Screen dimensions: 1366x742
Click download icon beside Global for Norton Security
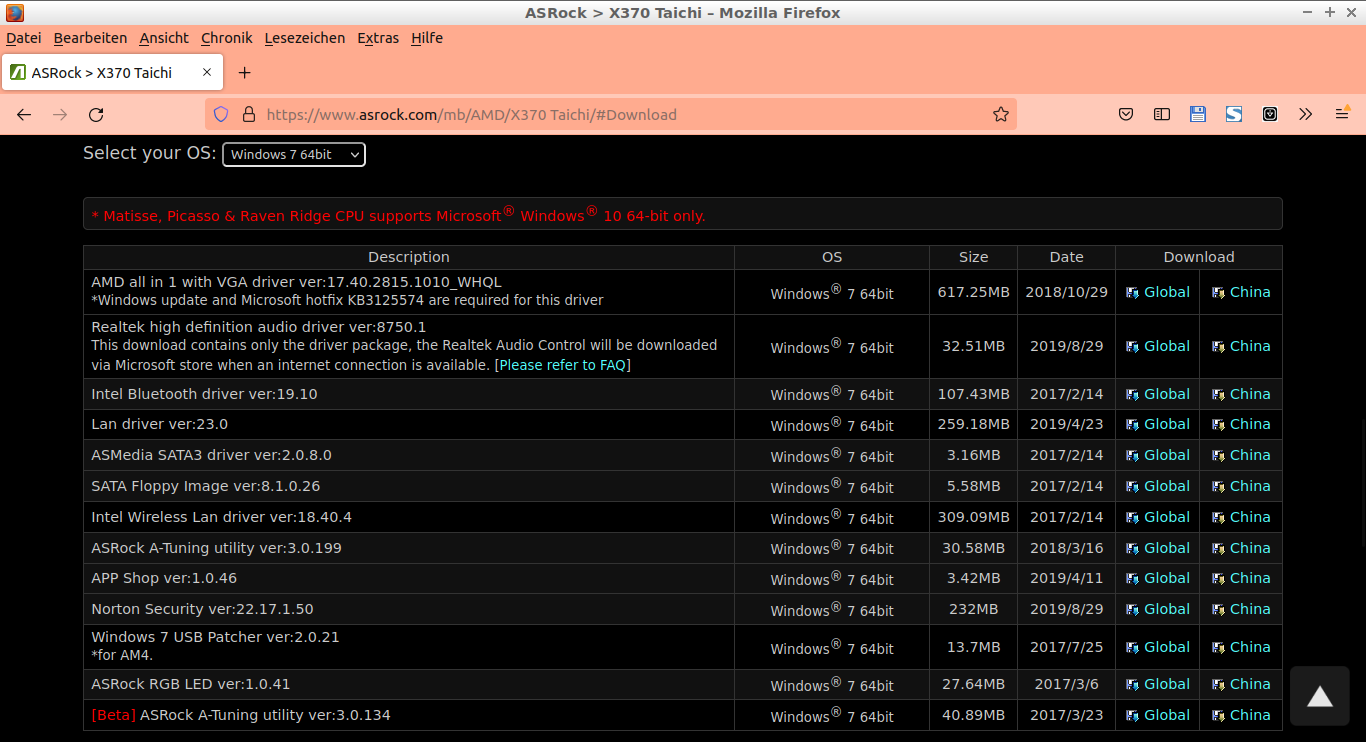pyautogui.click(x=1132, y=610)
